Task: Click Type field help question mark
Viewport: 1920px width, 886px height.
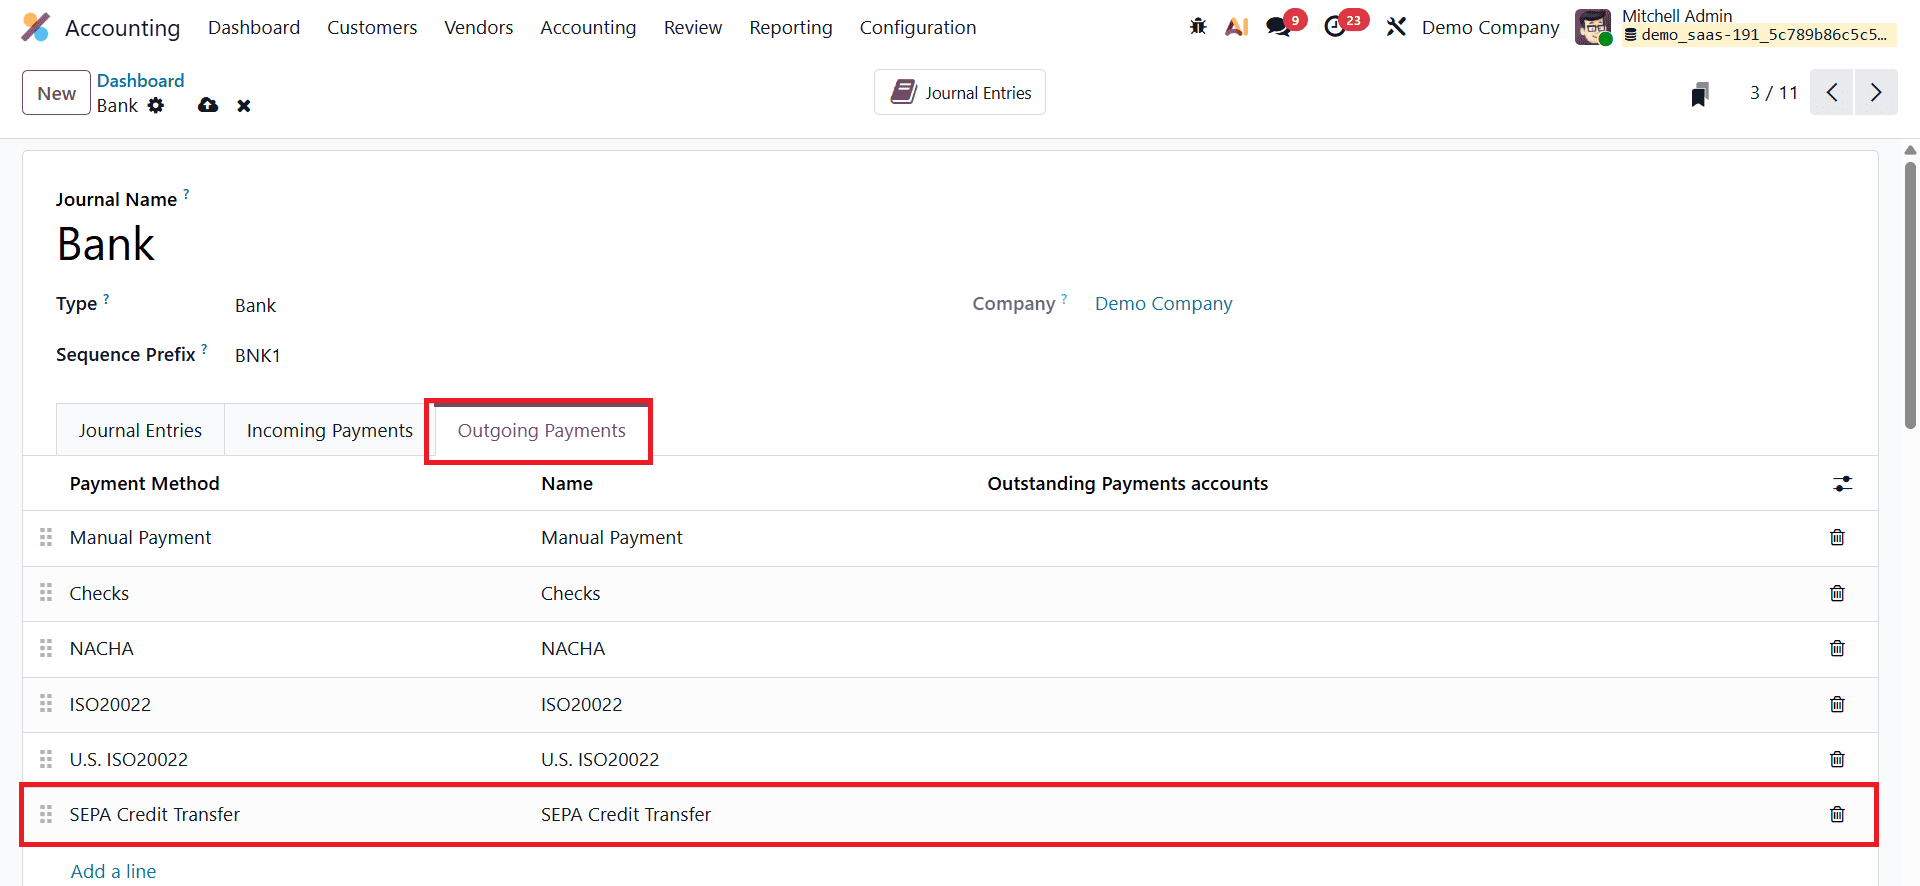Action: tap(106, 298)
